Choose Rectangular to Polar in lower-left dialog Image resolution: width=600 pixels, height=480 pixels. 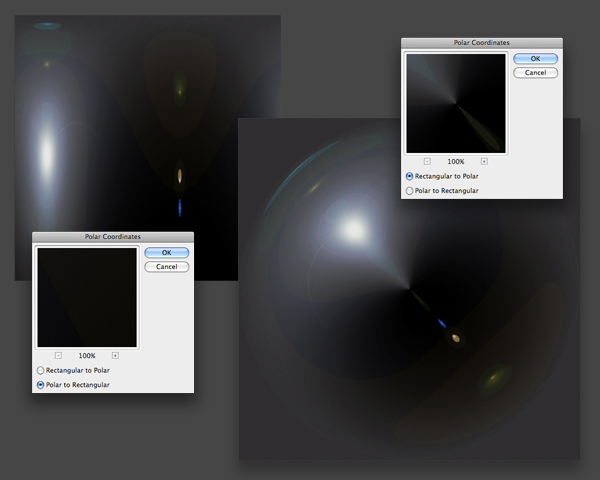point(41,370)
